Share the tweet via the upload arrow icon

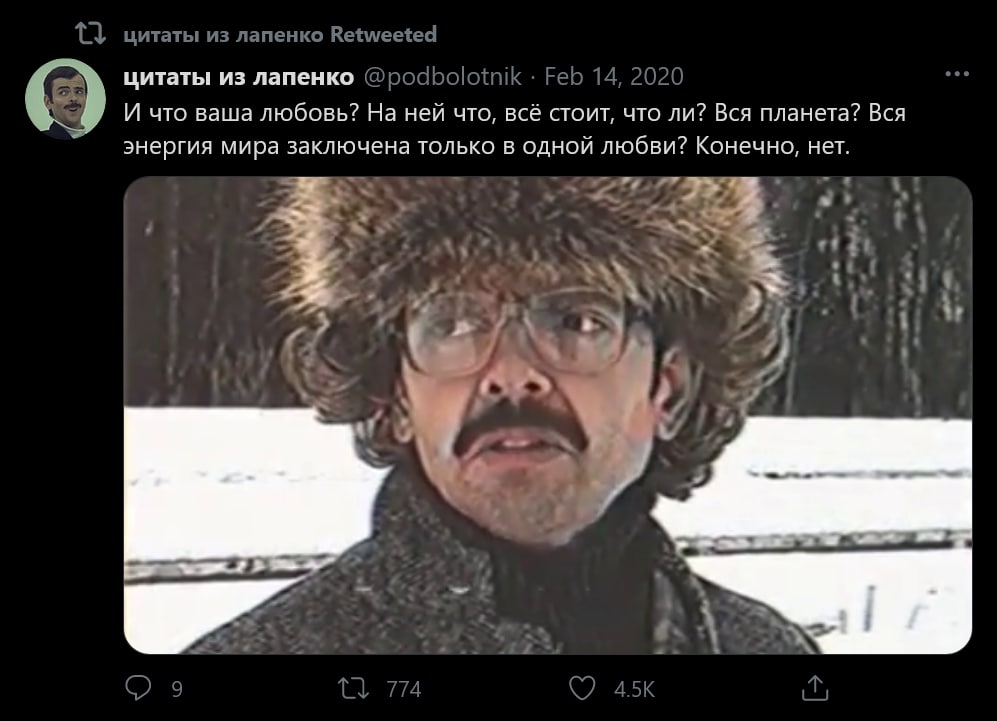coord(815,688)
